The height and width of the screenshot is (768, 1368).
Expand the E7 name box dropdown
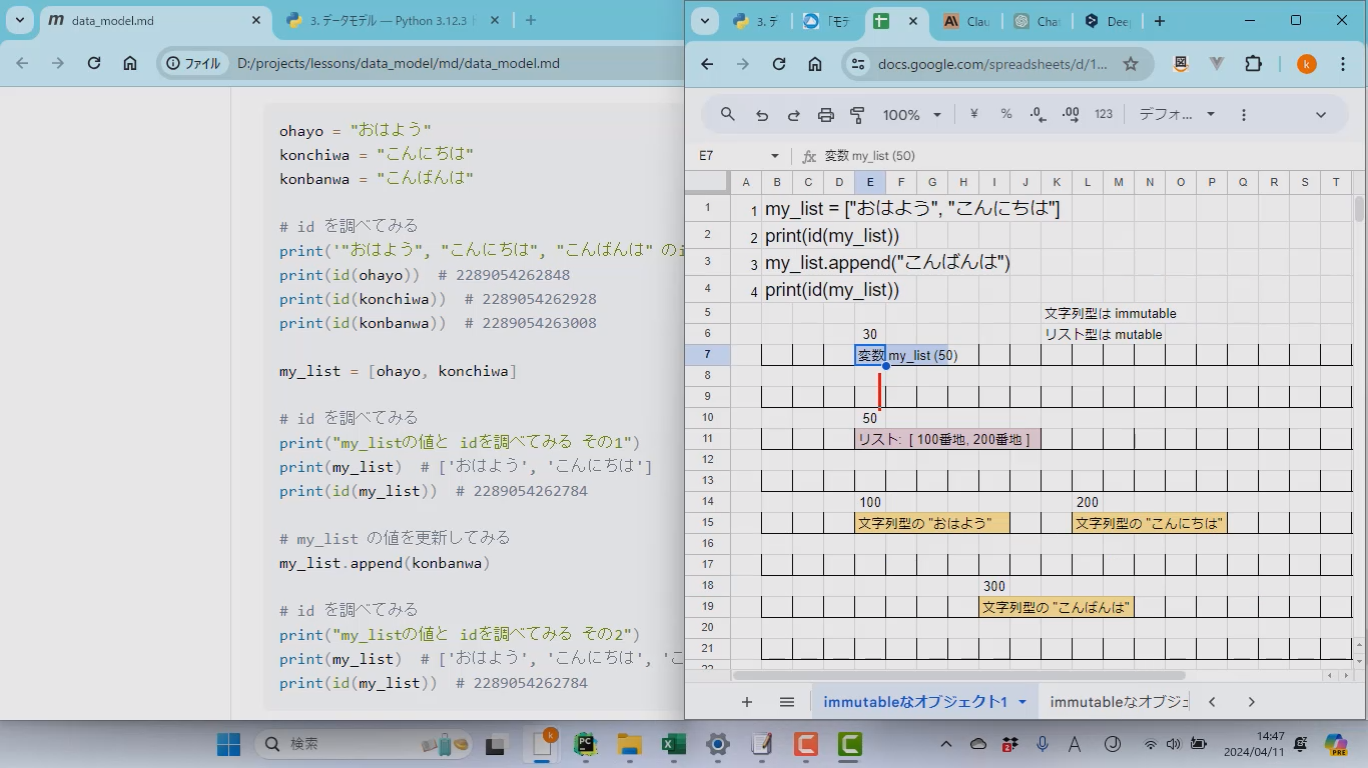pos(774,156)
